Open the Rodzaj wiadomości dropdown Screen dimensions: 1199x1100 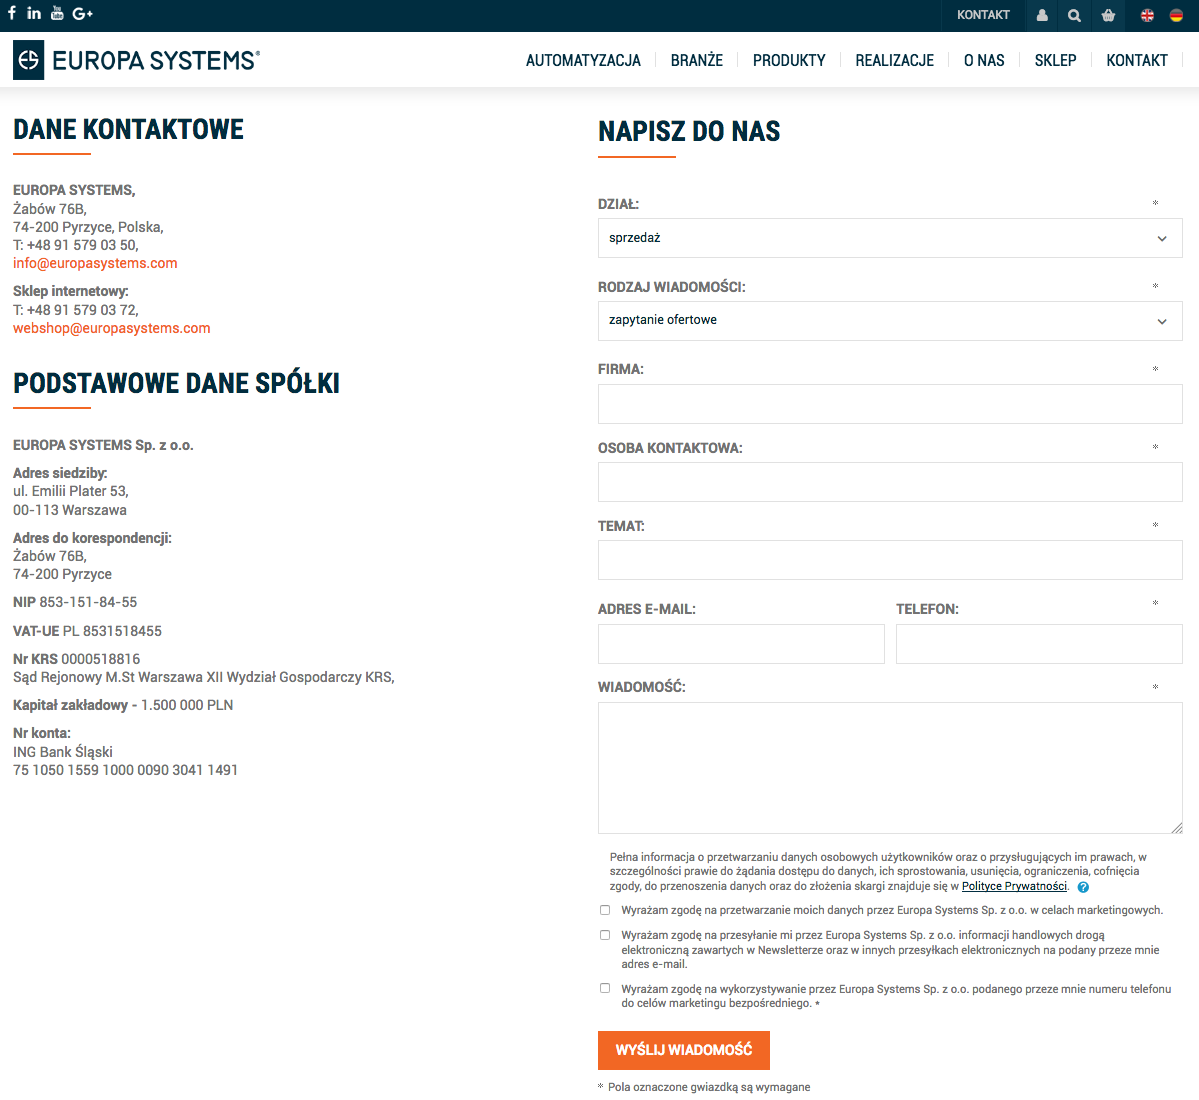890,320
